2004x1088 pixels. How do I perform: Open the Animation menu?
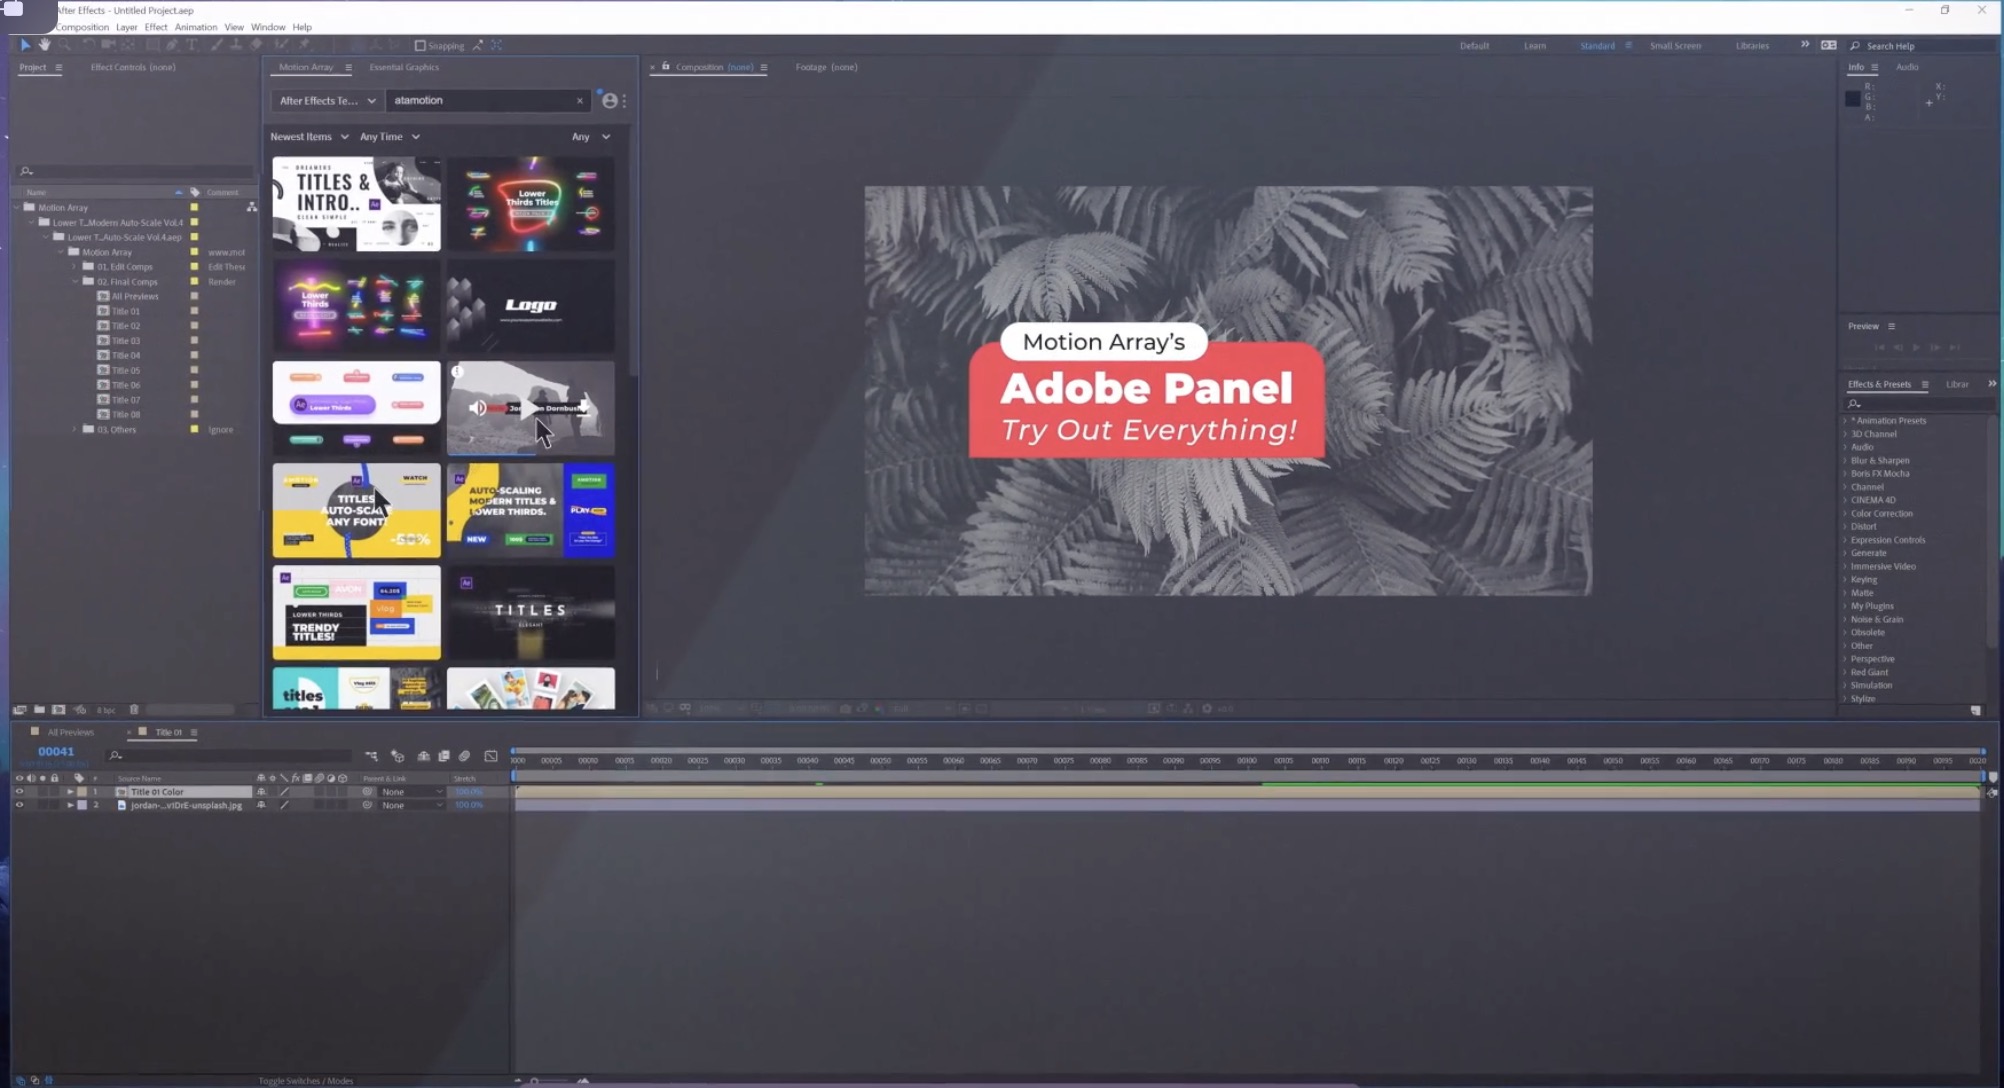[195, 27]
